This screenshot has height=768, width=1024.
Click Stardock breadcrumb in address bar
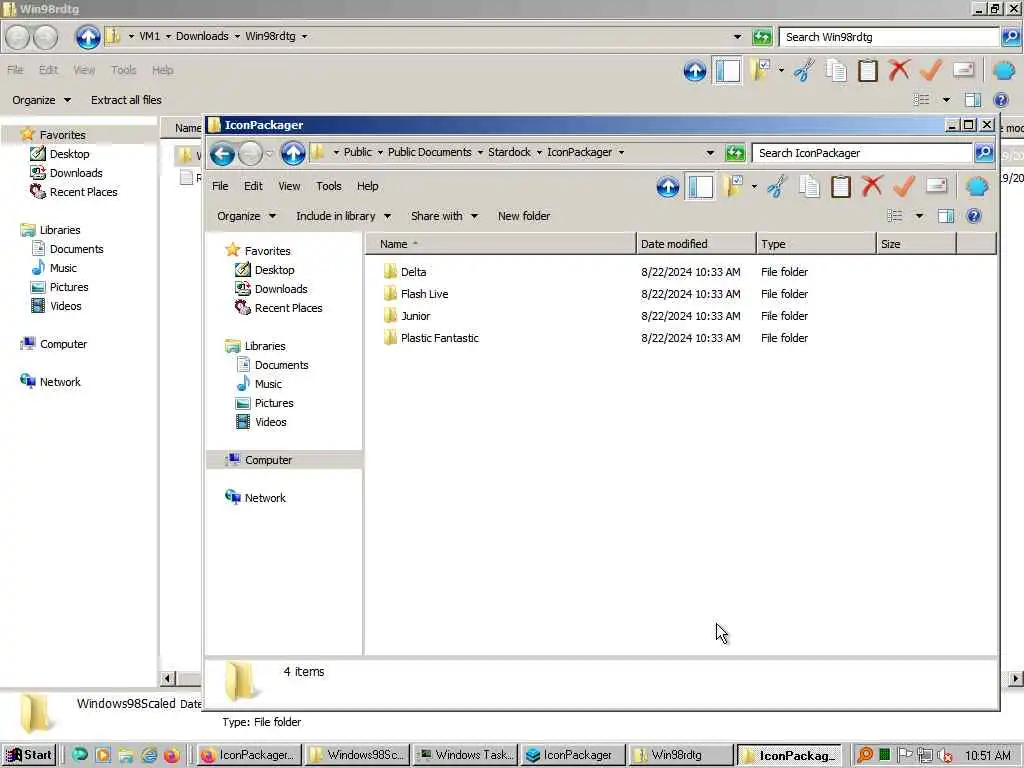(x=509, y=152)
